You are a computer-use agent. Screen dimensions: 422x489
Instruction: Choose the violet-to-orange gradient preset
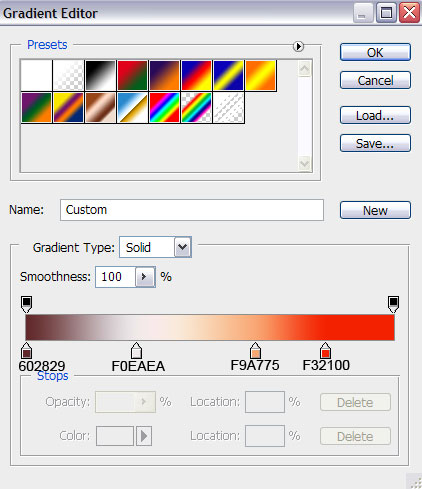(164, 75)
